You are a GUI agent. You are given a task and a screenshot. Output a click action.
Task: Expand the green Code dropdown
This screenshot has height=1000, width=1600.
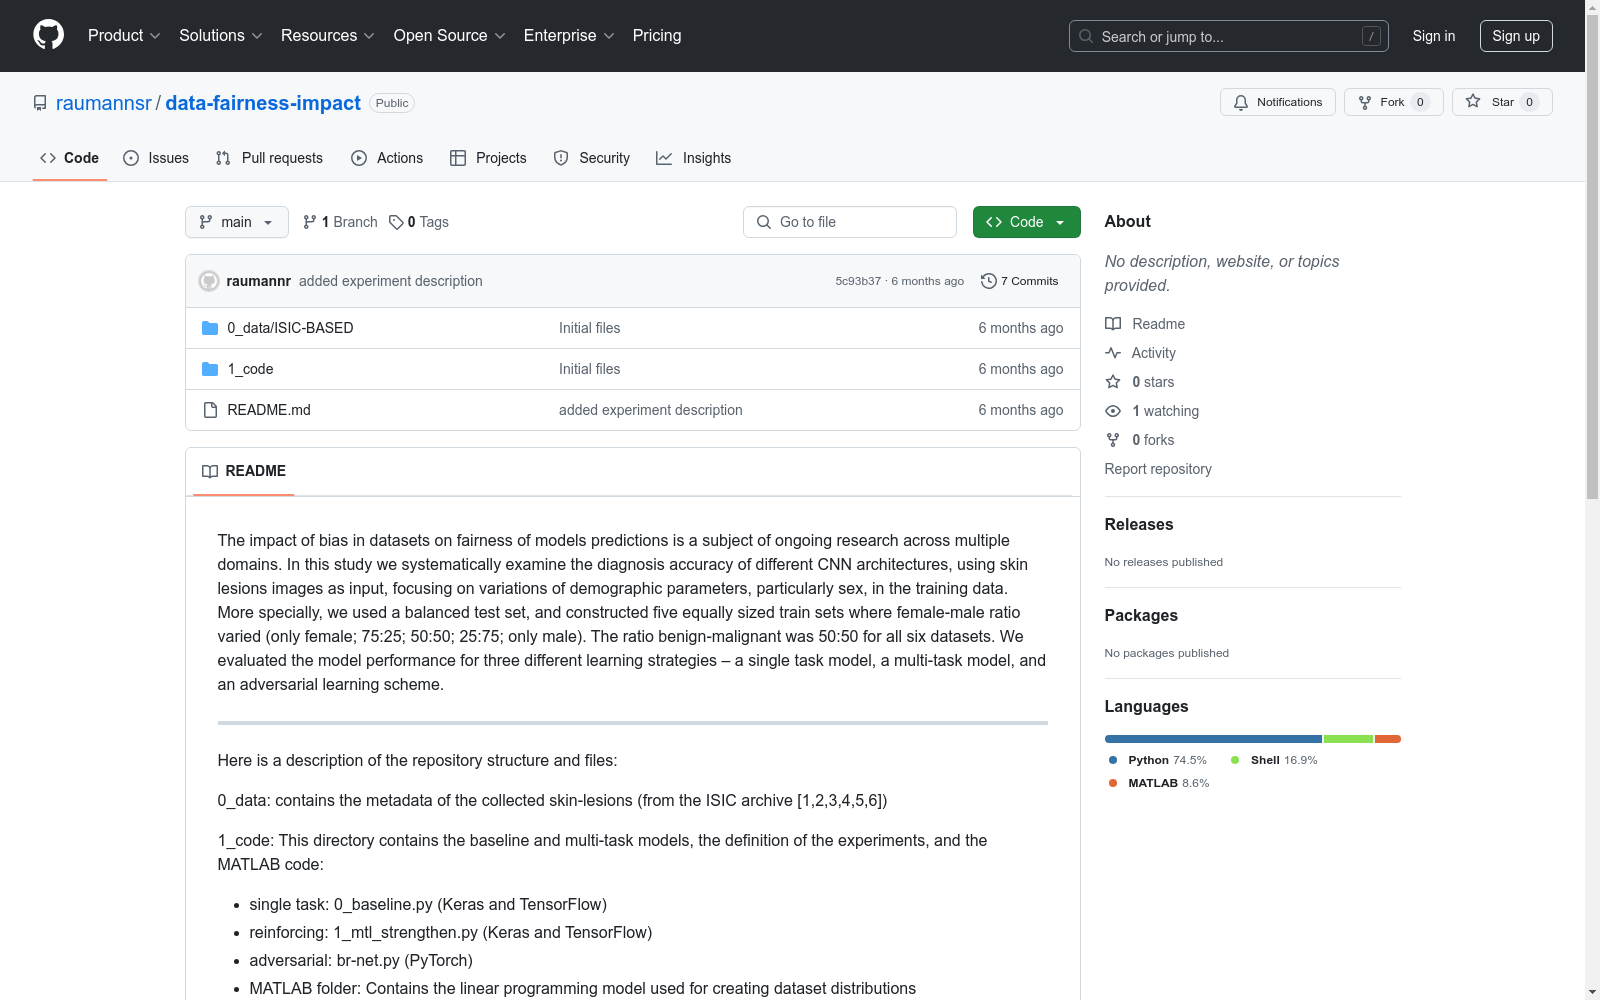coord(1026,222)
